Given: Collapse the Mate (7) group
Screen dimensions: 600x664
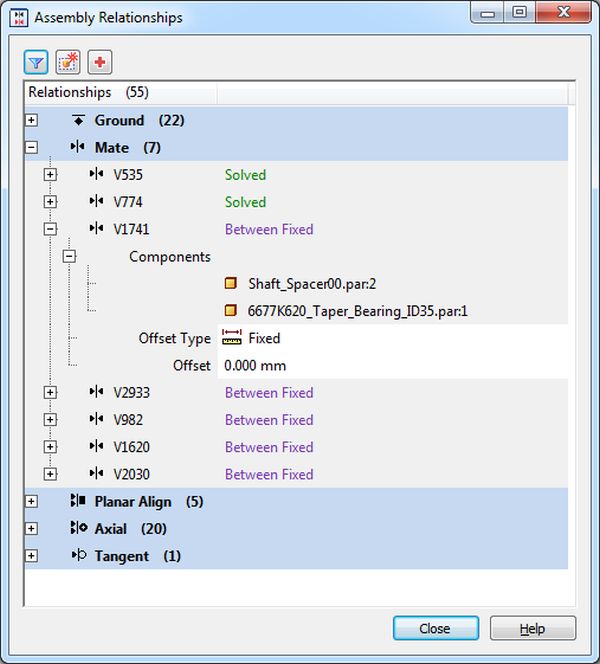Looking at the screenshot, I should (31, 147).
